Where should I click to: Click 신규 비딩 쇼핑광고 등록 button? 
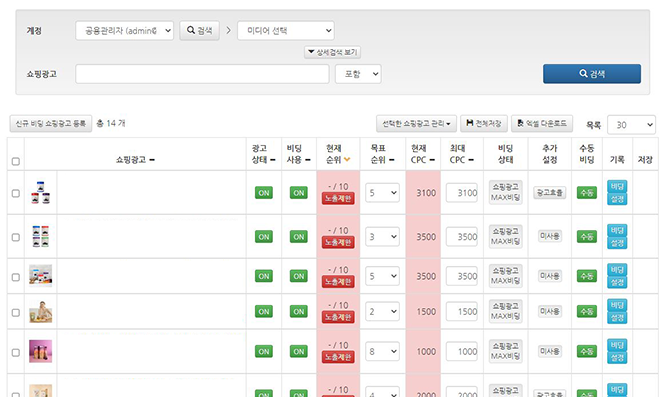pos(51,123)
